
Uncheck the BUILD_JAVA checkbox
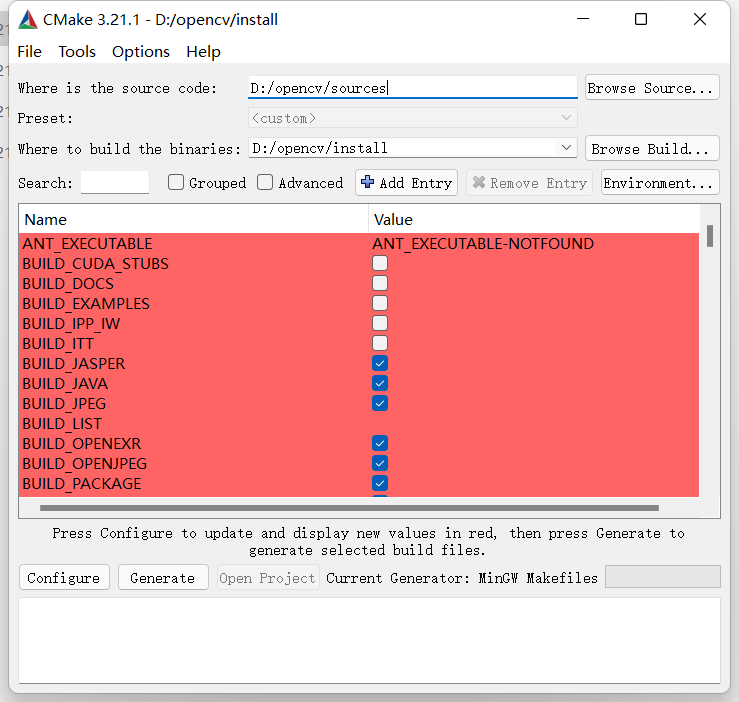[380, 383]
